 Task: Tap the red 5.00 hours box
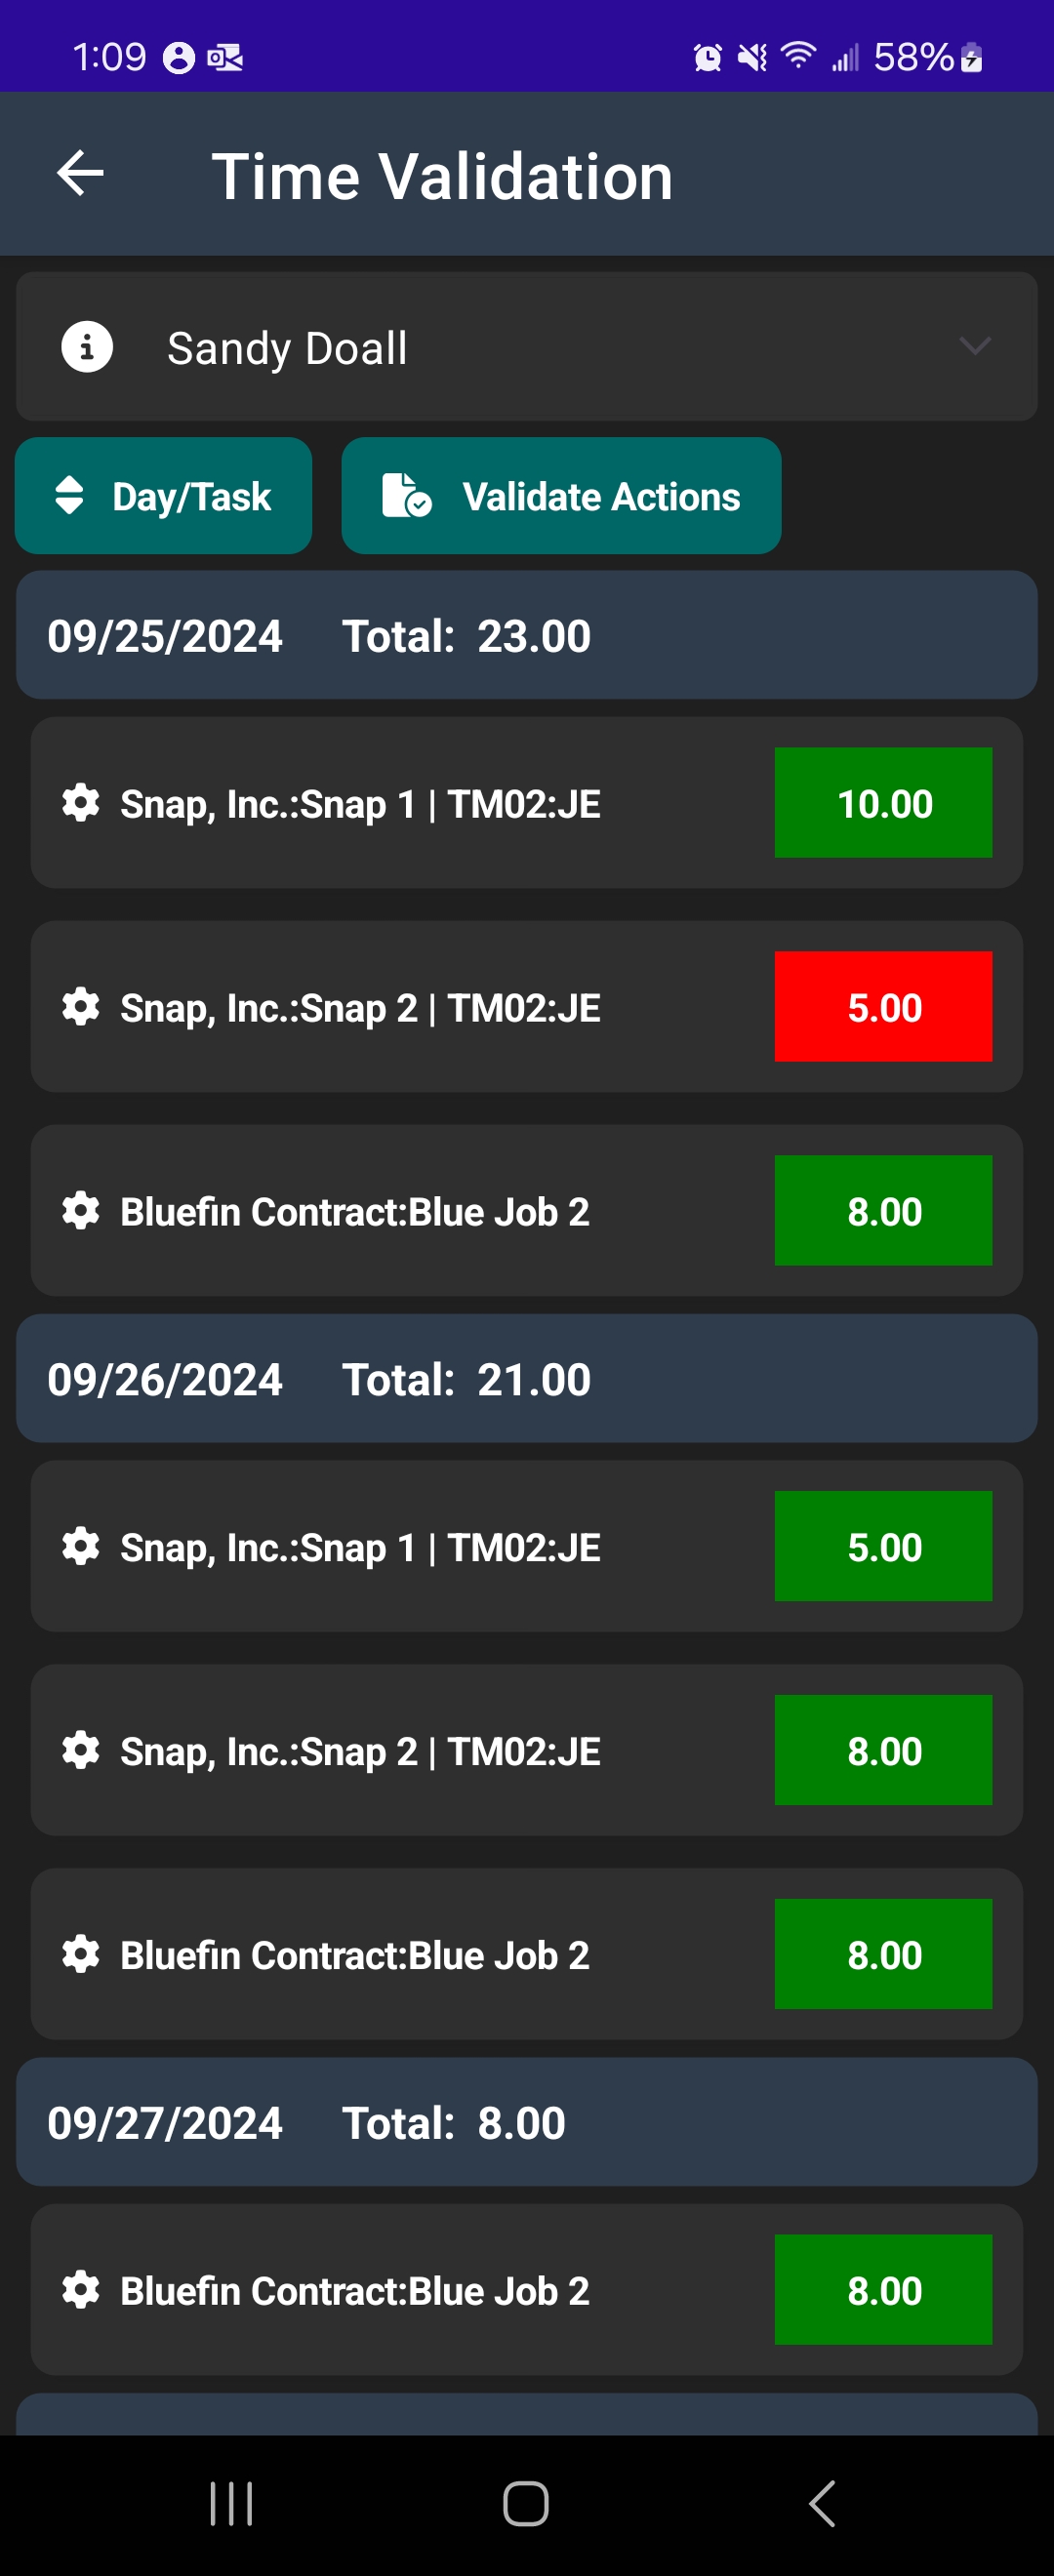pyautogui.click(x=883, y=1007)
